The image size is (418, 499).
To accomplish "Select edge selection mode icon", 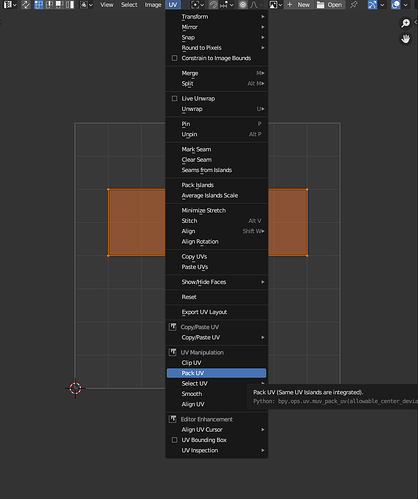I will click(x=49, y=5).
